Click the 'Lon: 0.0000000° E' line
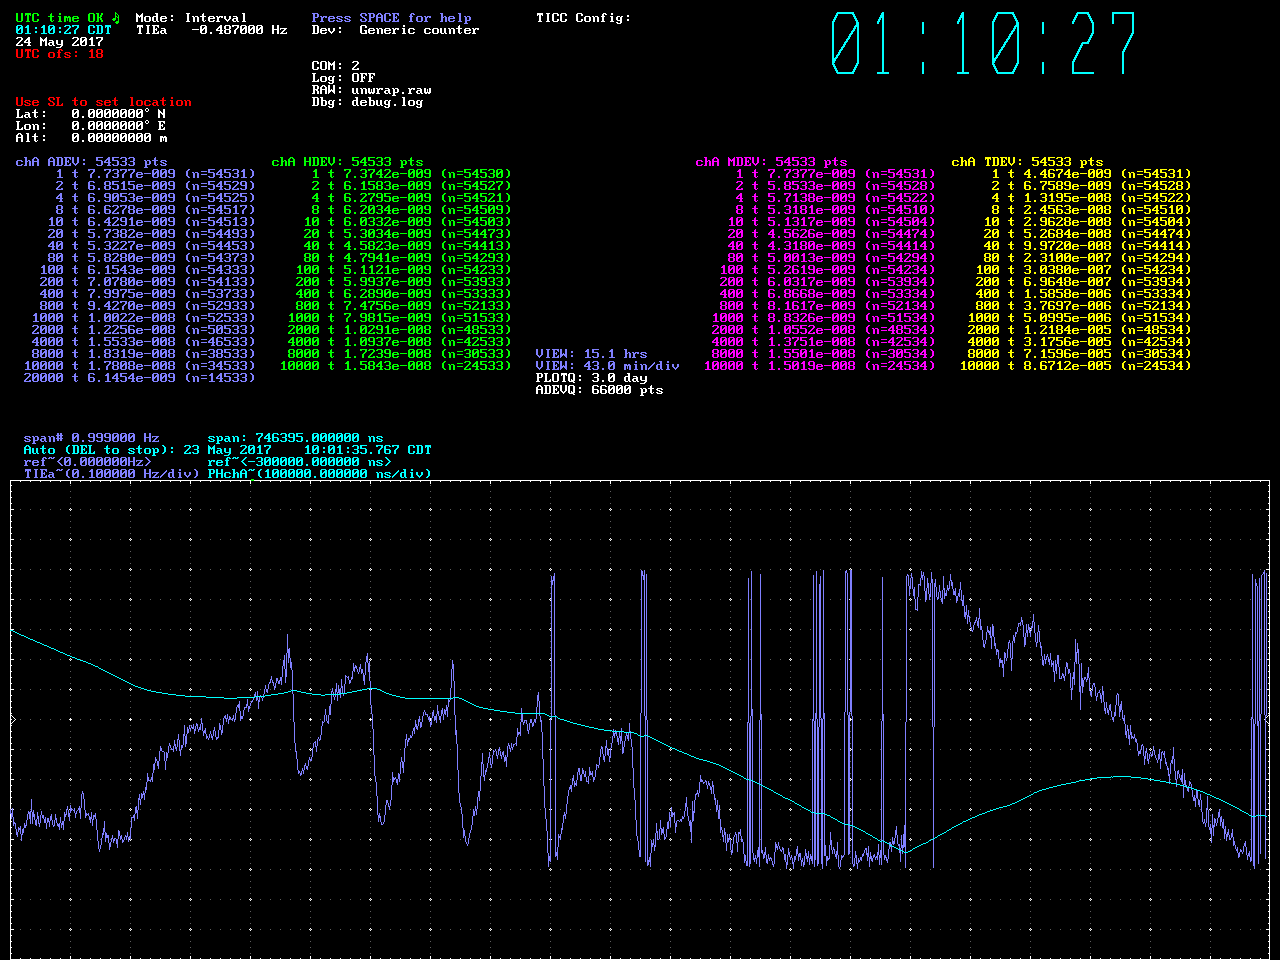This screenshot has height=960, width=1280. pos(91,126)
